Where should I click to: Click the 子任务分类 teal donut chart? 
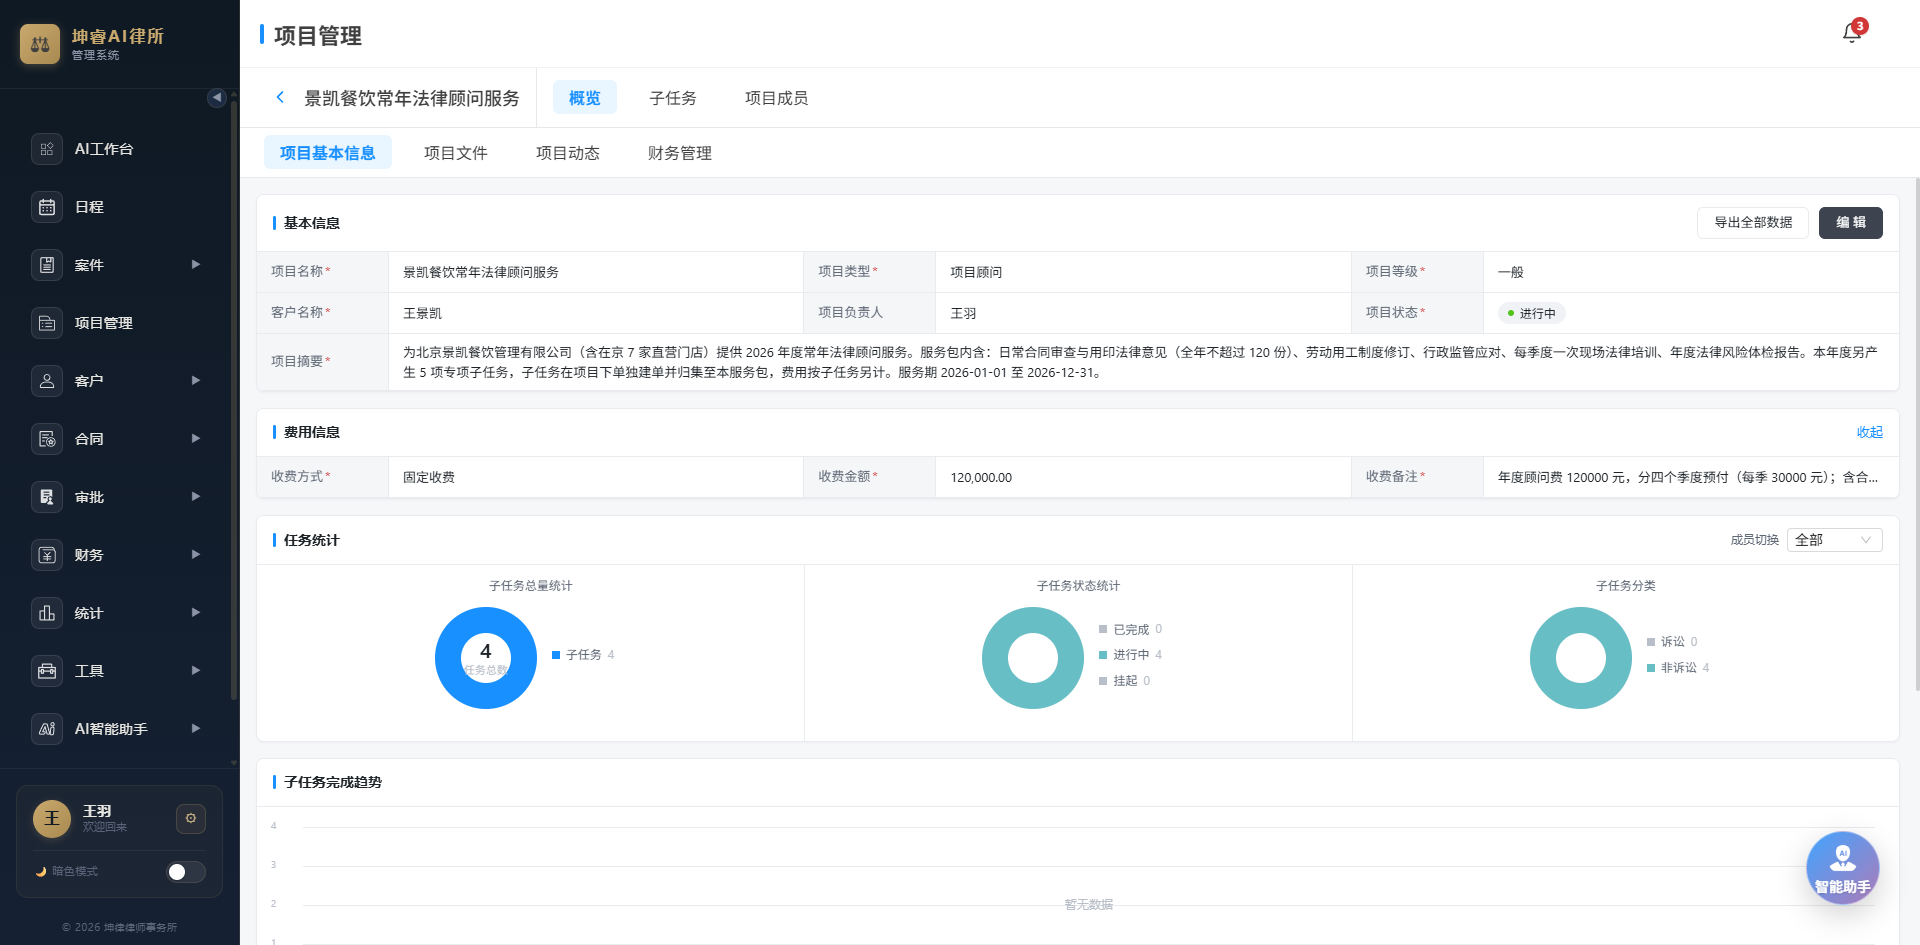coord(1581,658)
